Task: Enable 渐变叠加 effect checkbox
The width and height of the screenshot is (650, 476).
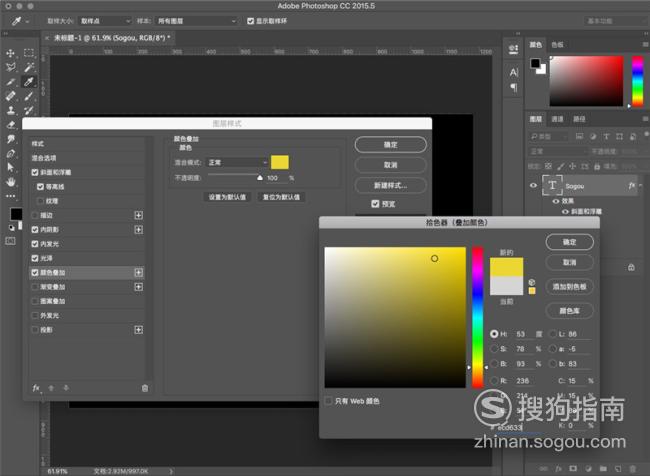Action: [x=35, y=287]
